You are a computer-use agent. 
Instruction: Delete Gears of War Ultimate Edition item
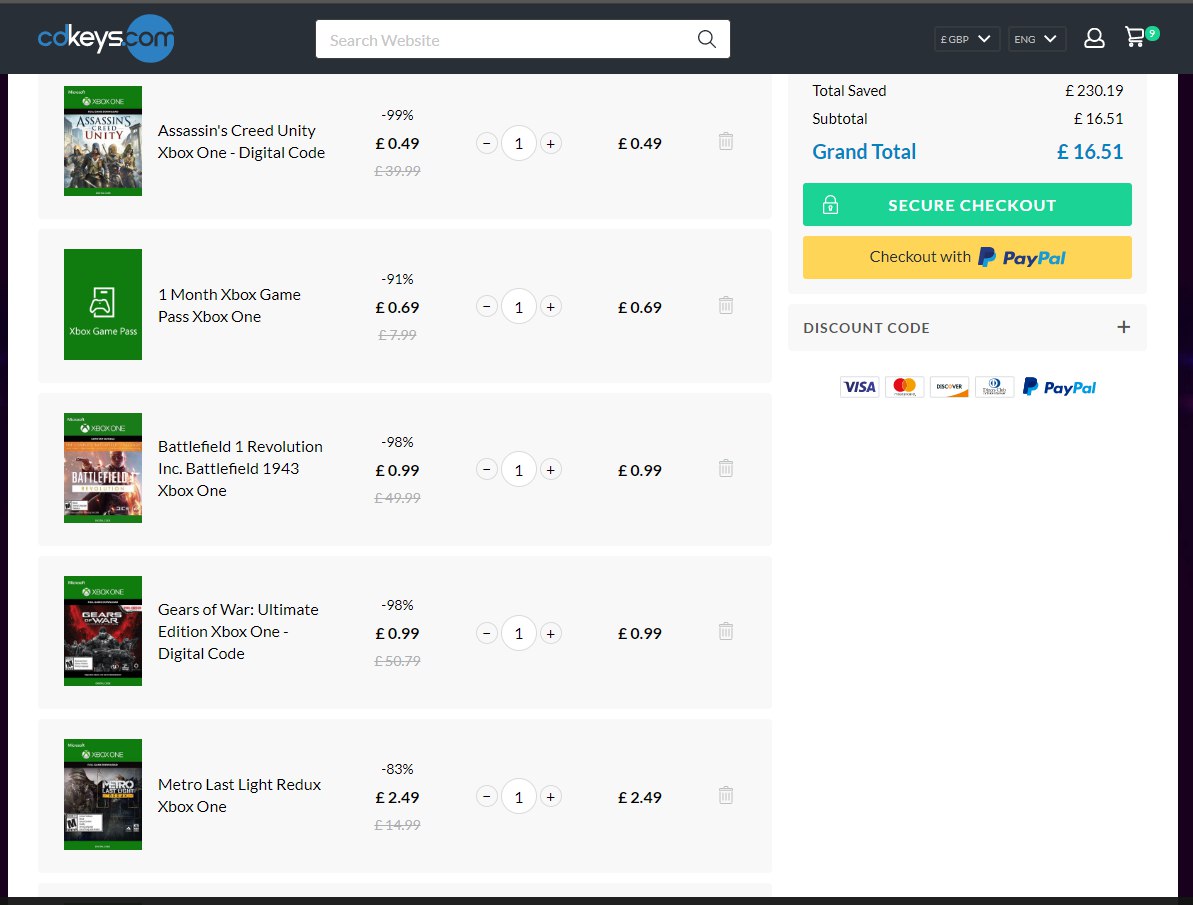pyautogui.click(x=726, y=631)
